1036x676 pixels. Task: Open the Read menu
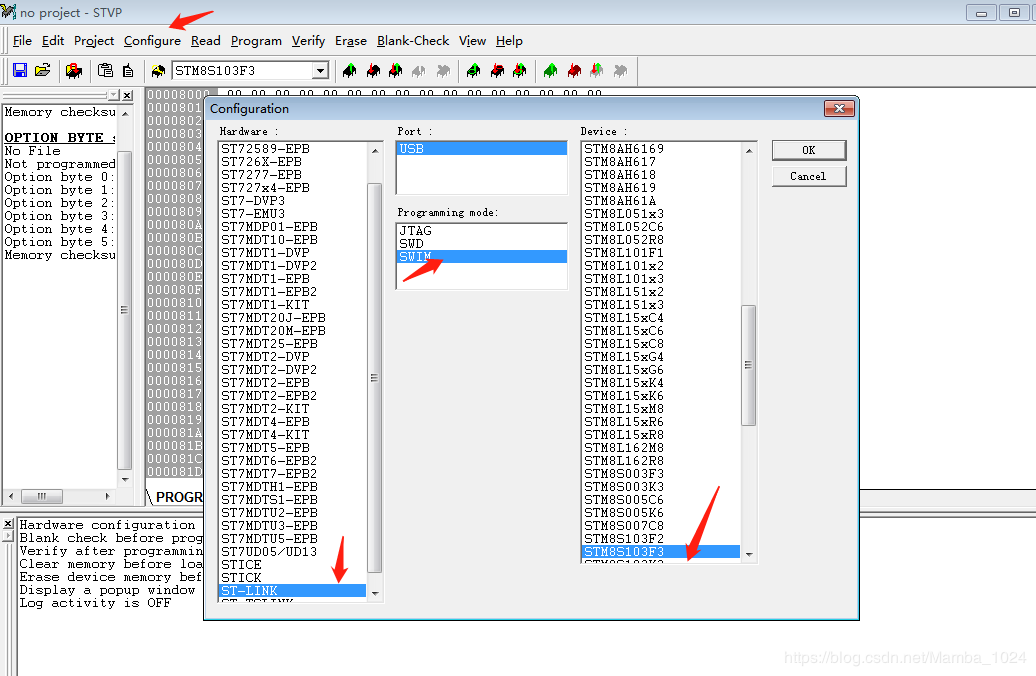click(x=205, y=41)
